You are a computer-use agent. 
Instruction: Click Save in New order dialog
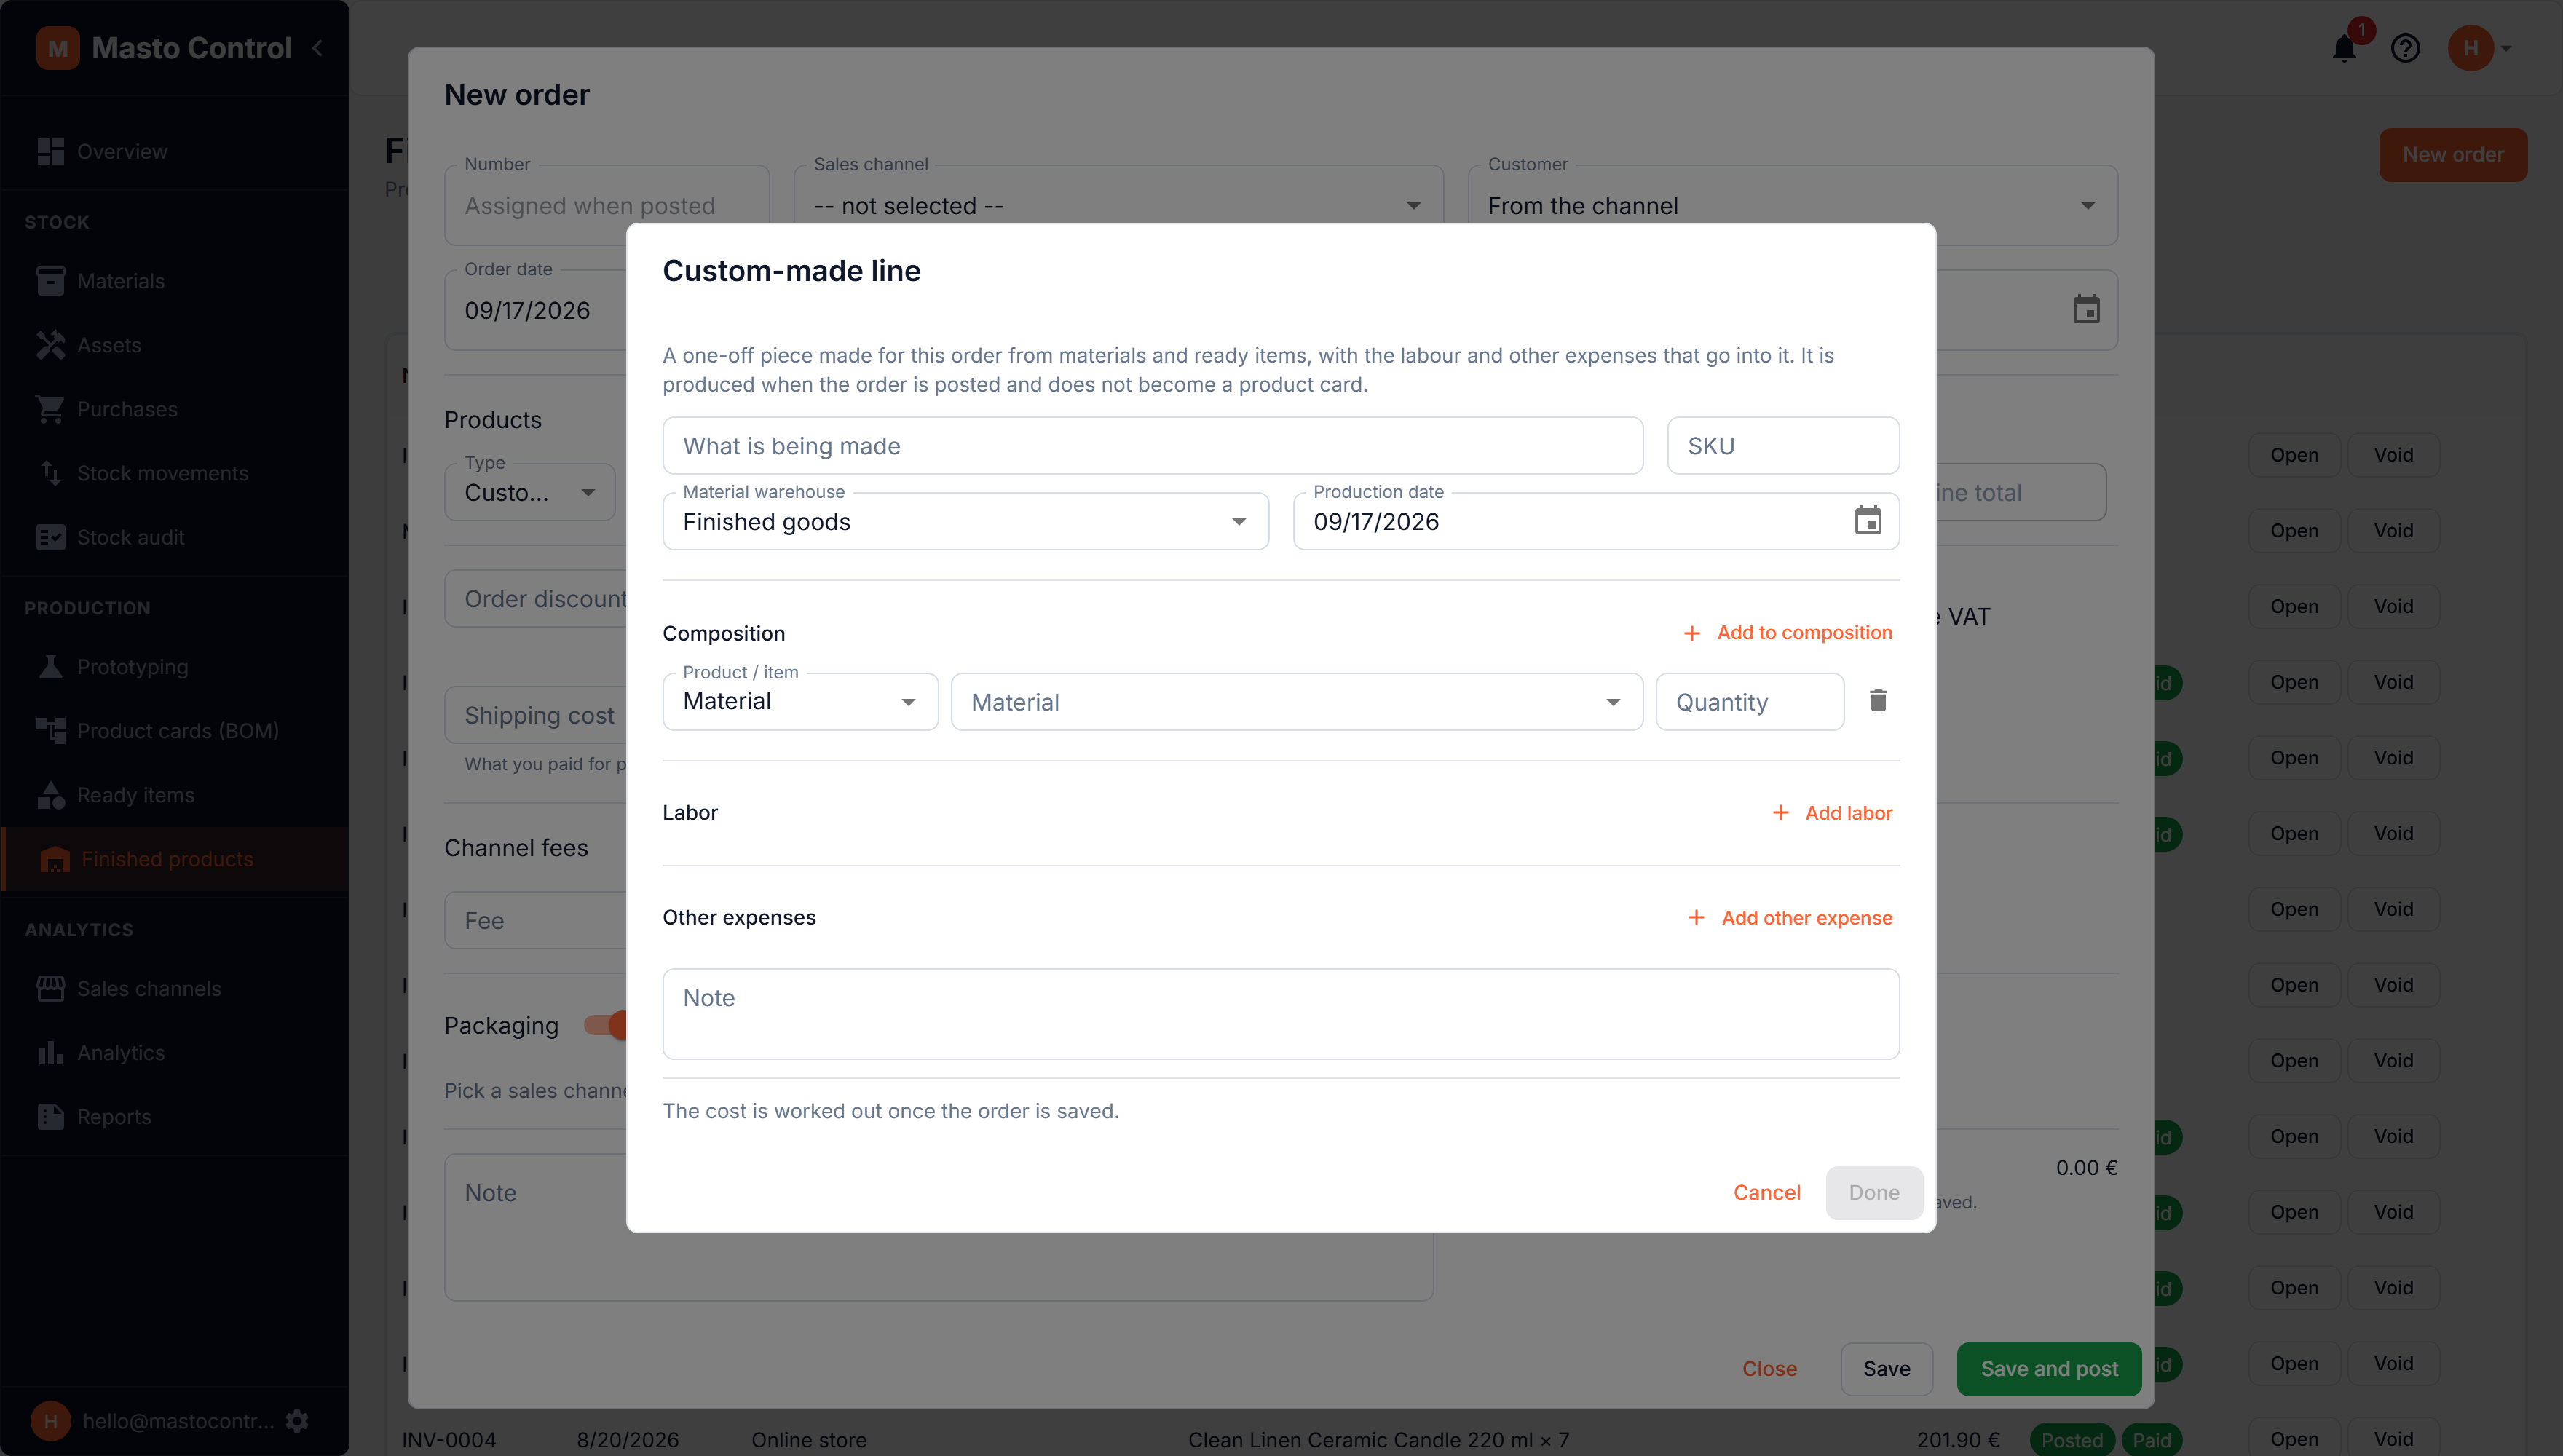pos(1886,1369)
